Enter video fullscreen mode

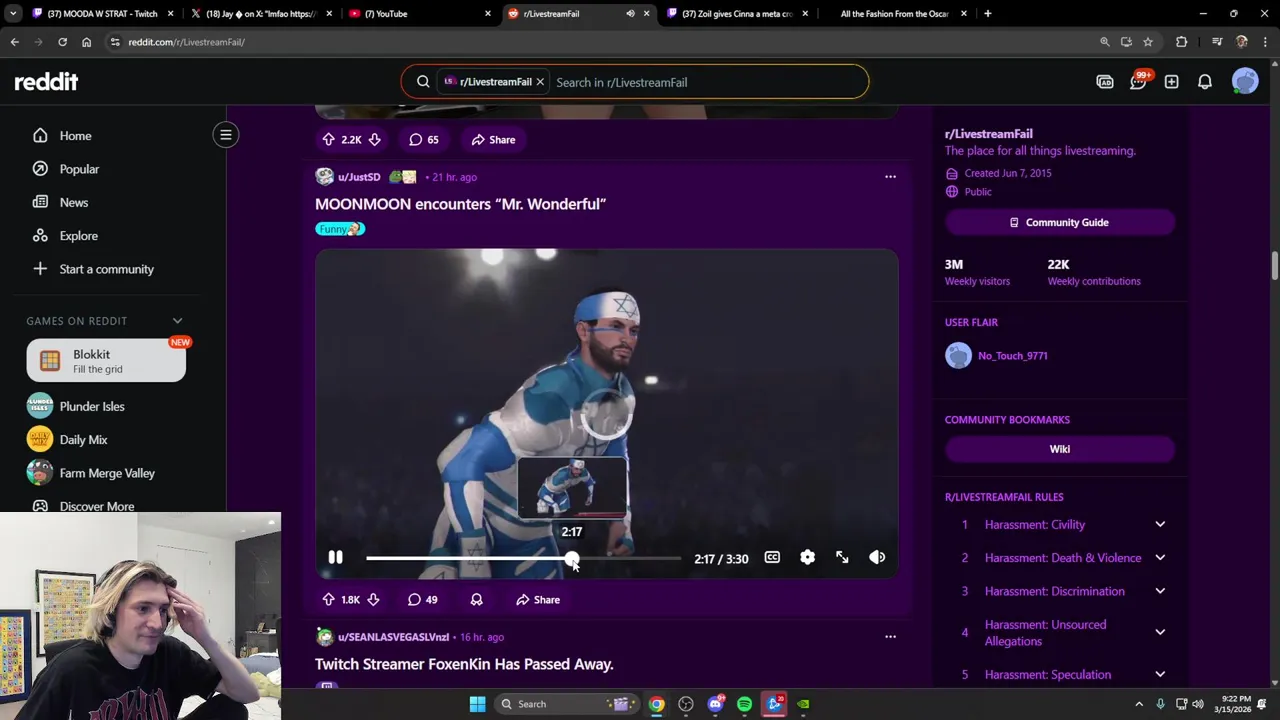click(x=842, y=558)
